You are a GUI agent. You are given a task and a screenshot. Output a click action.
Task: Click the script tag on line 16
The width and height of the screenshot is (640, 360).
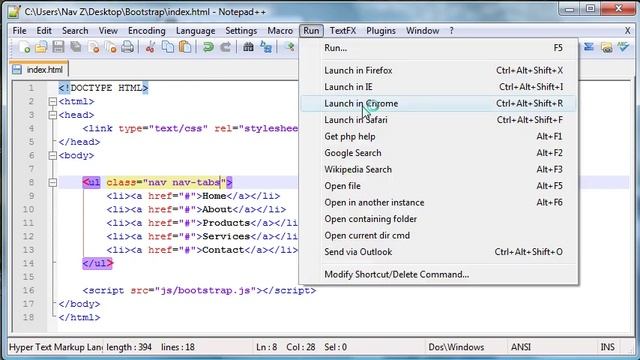(199, 291)
